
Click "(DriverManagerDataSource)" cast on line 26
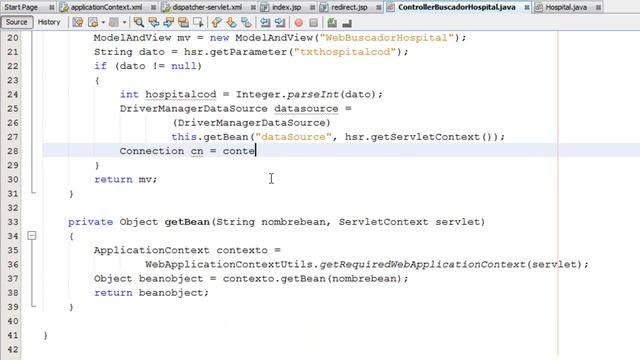tap(251, 123)
